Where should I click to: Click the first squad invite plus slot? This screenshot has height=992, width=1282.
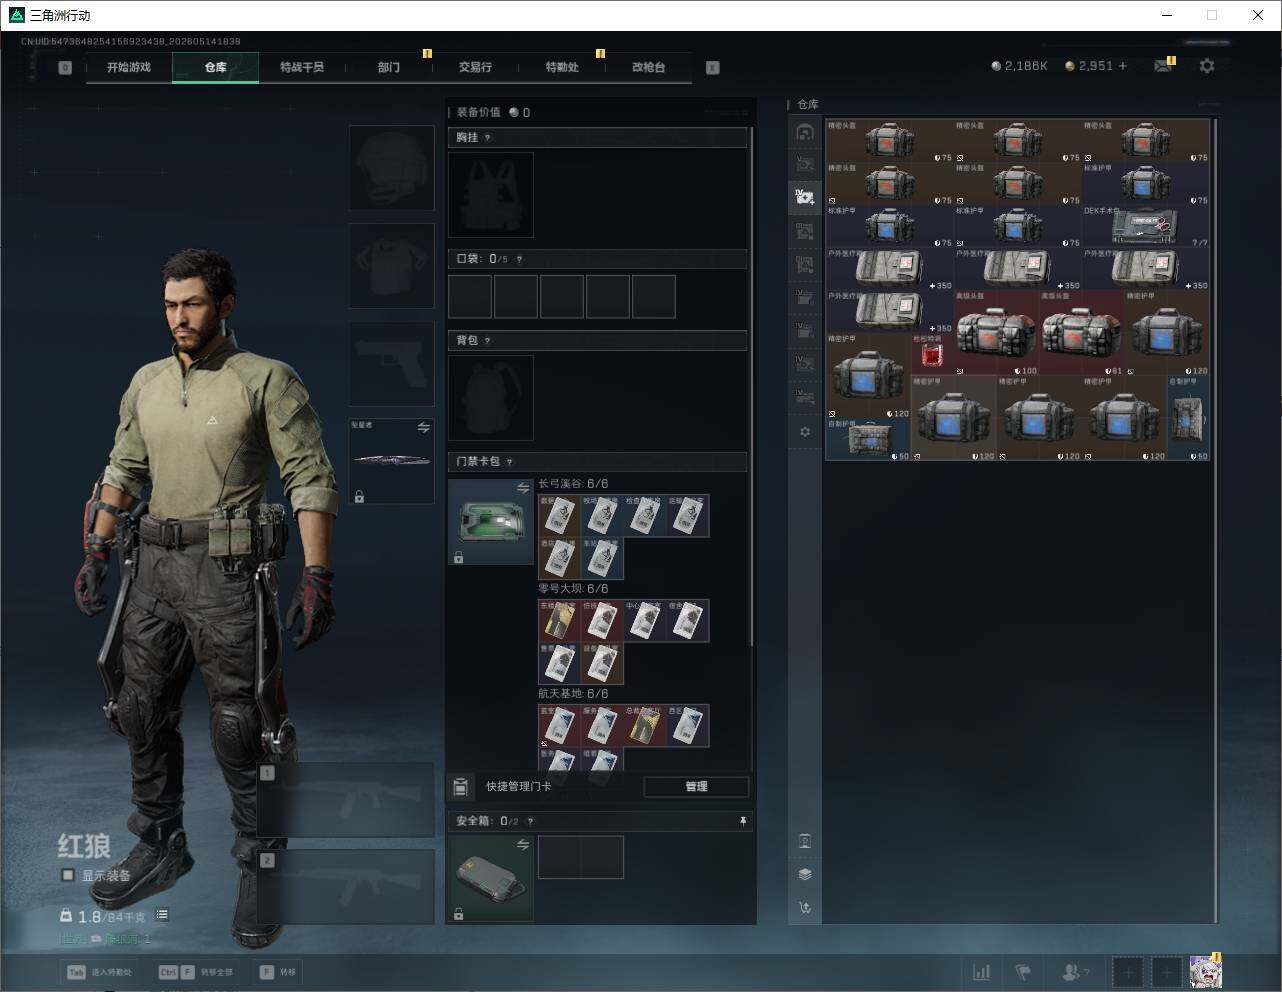tap(1128, 972)
